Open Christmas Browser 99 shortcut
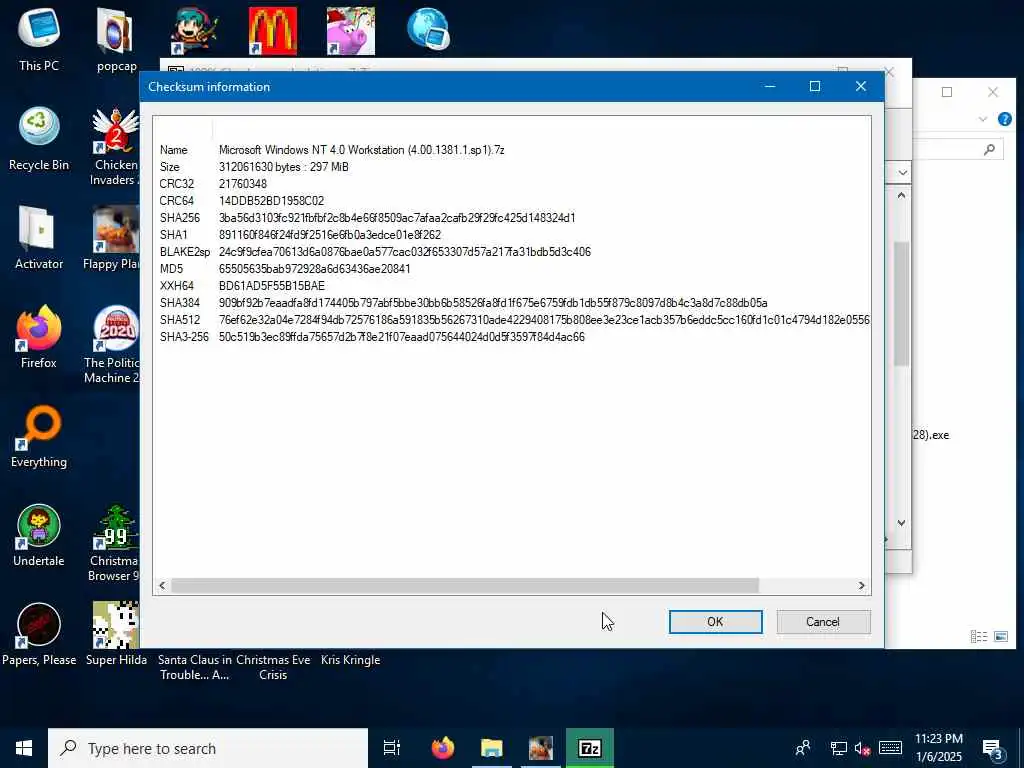 pyautogui.click(x=114, y=542)
